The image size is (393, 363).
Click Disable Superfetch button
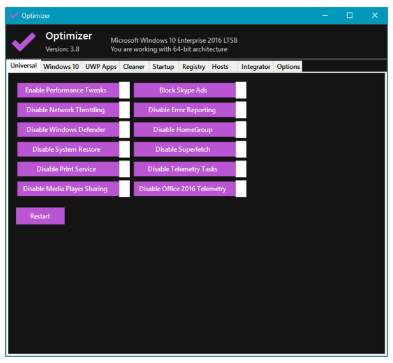(184, 149)
